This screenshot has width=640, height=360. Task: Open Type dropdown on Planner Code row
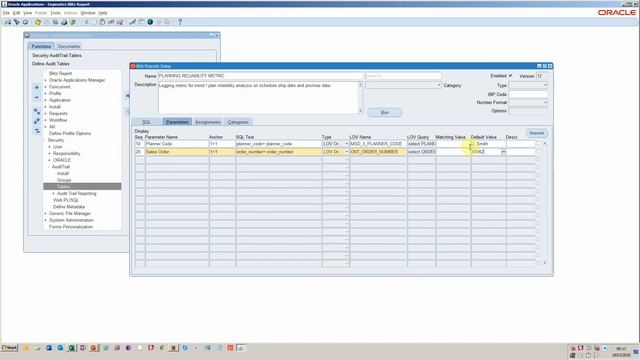(x=347, y=144)
